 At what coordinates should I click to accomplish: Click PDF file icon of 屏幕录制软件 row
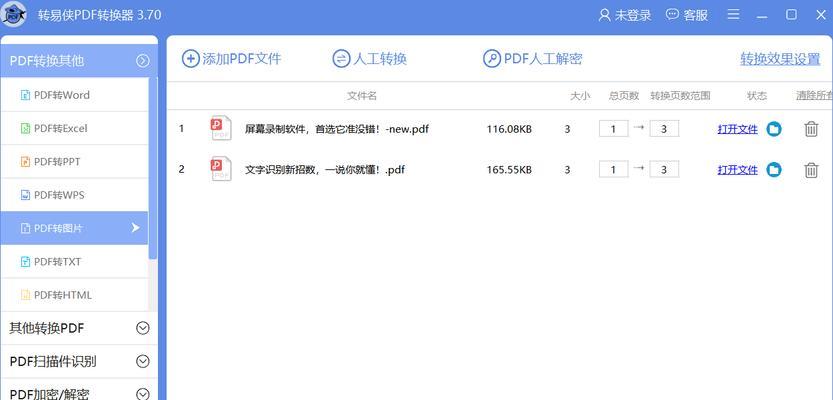click(x=221, y=129)
